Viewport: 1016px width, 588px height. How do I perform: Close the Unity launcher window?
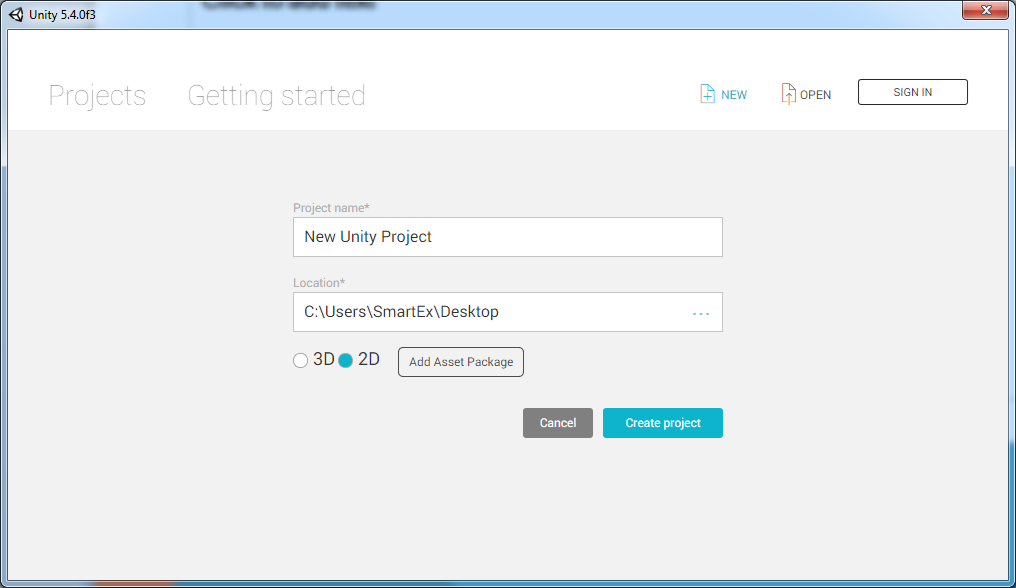tap(984, 10)
